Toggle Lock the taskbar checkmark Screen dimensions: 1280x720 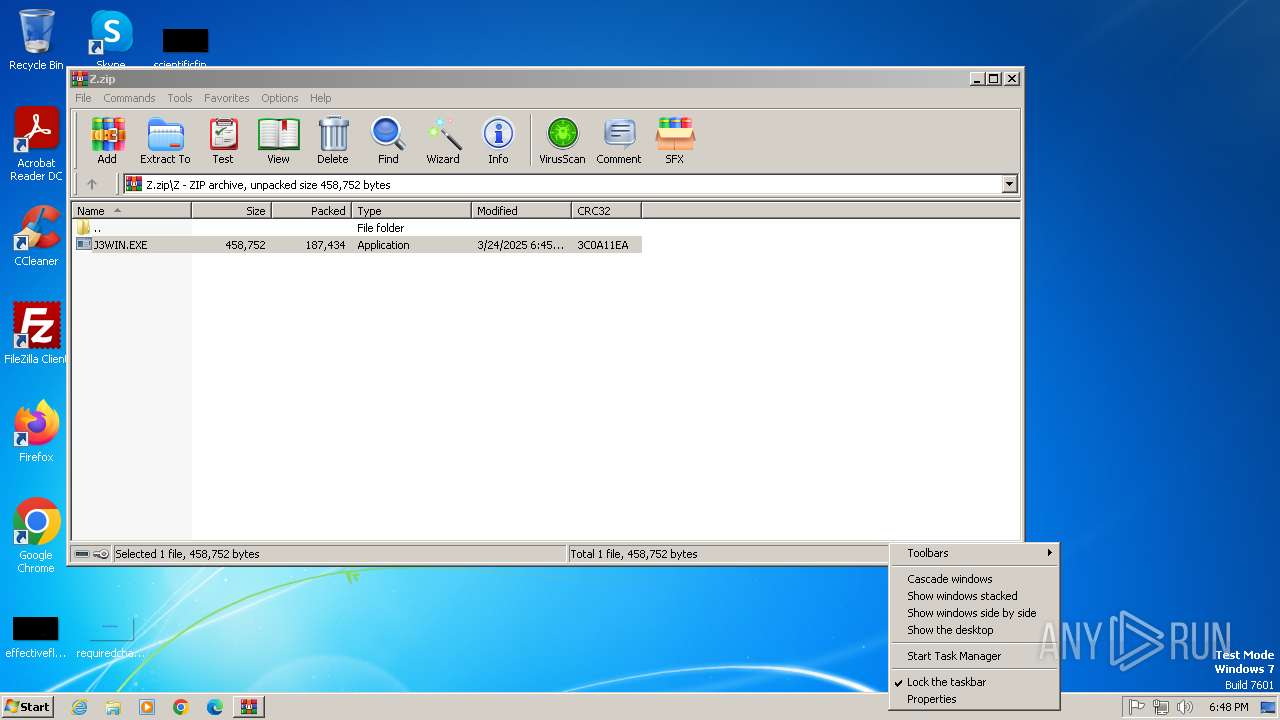pos(974,682)
